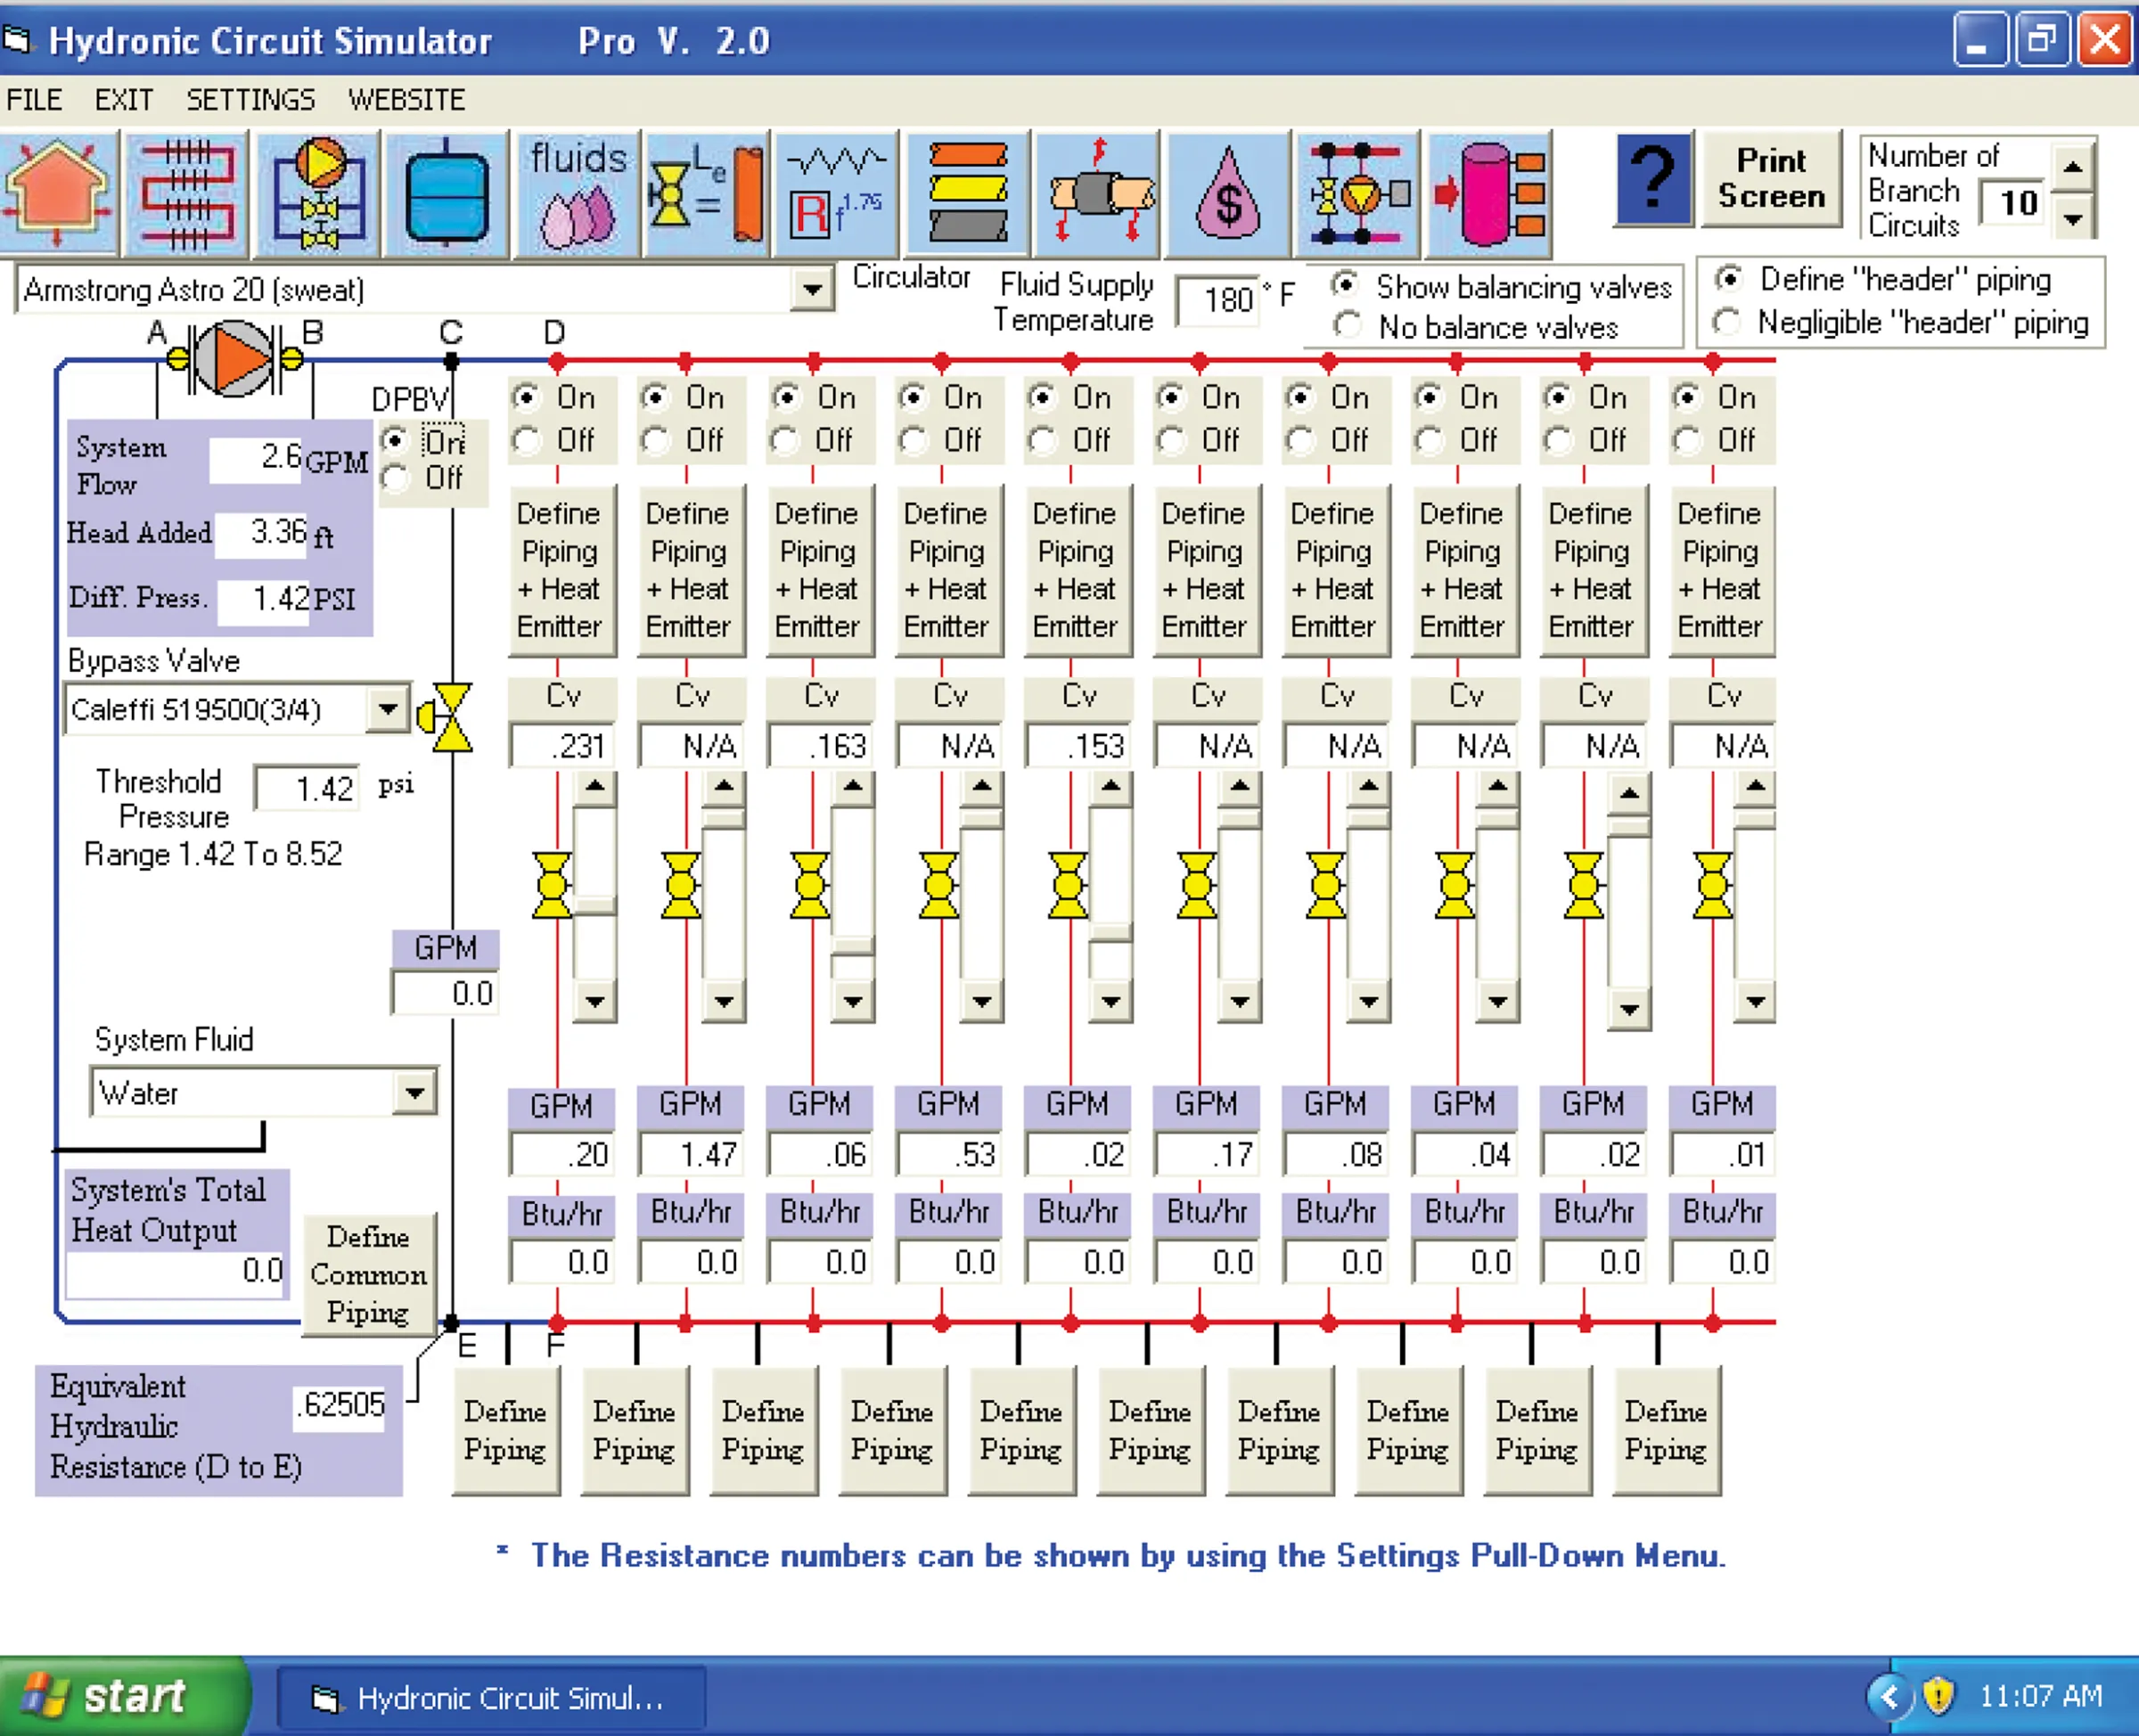Screen dimensions: 2139x1736
Task: Open the System Fluid Water dropdown
Action: point(414,1093)
